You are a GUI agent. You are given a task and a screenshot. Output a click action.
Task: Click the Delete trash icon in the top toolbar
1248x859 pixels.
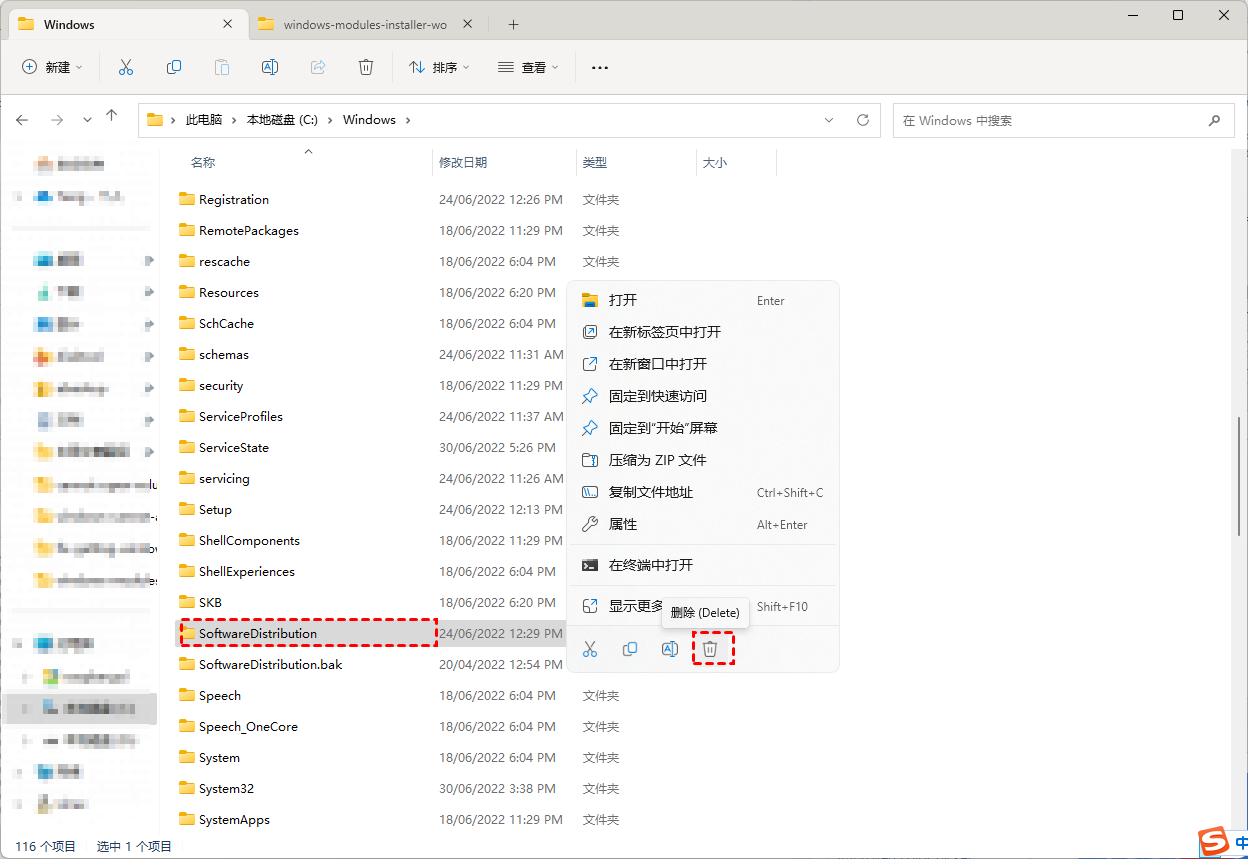tap(366, 67)
